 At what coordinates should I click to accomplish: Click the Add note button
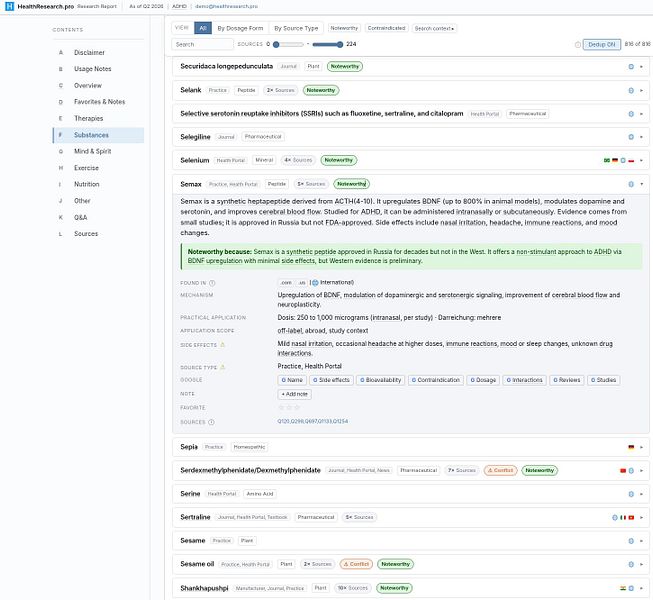coord(294,394)
